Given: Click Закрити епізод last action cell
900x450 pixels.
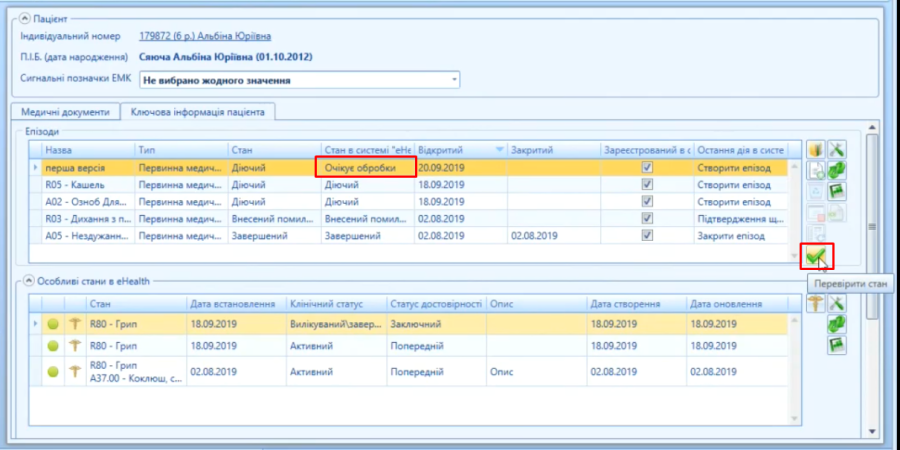Looking at the screenshot, I should 742,235.
